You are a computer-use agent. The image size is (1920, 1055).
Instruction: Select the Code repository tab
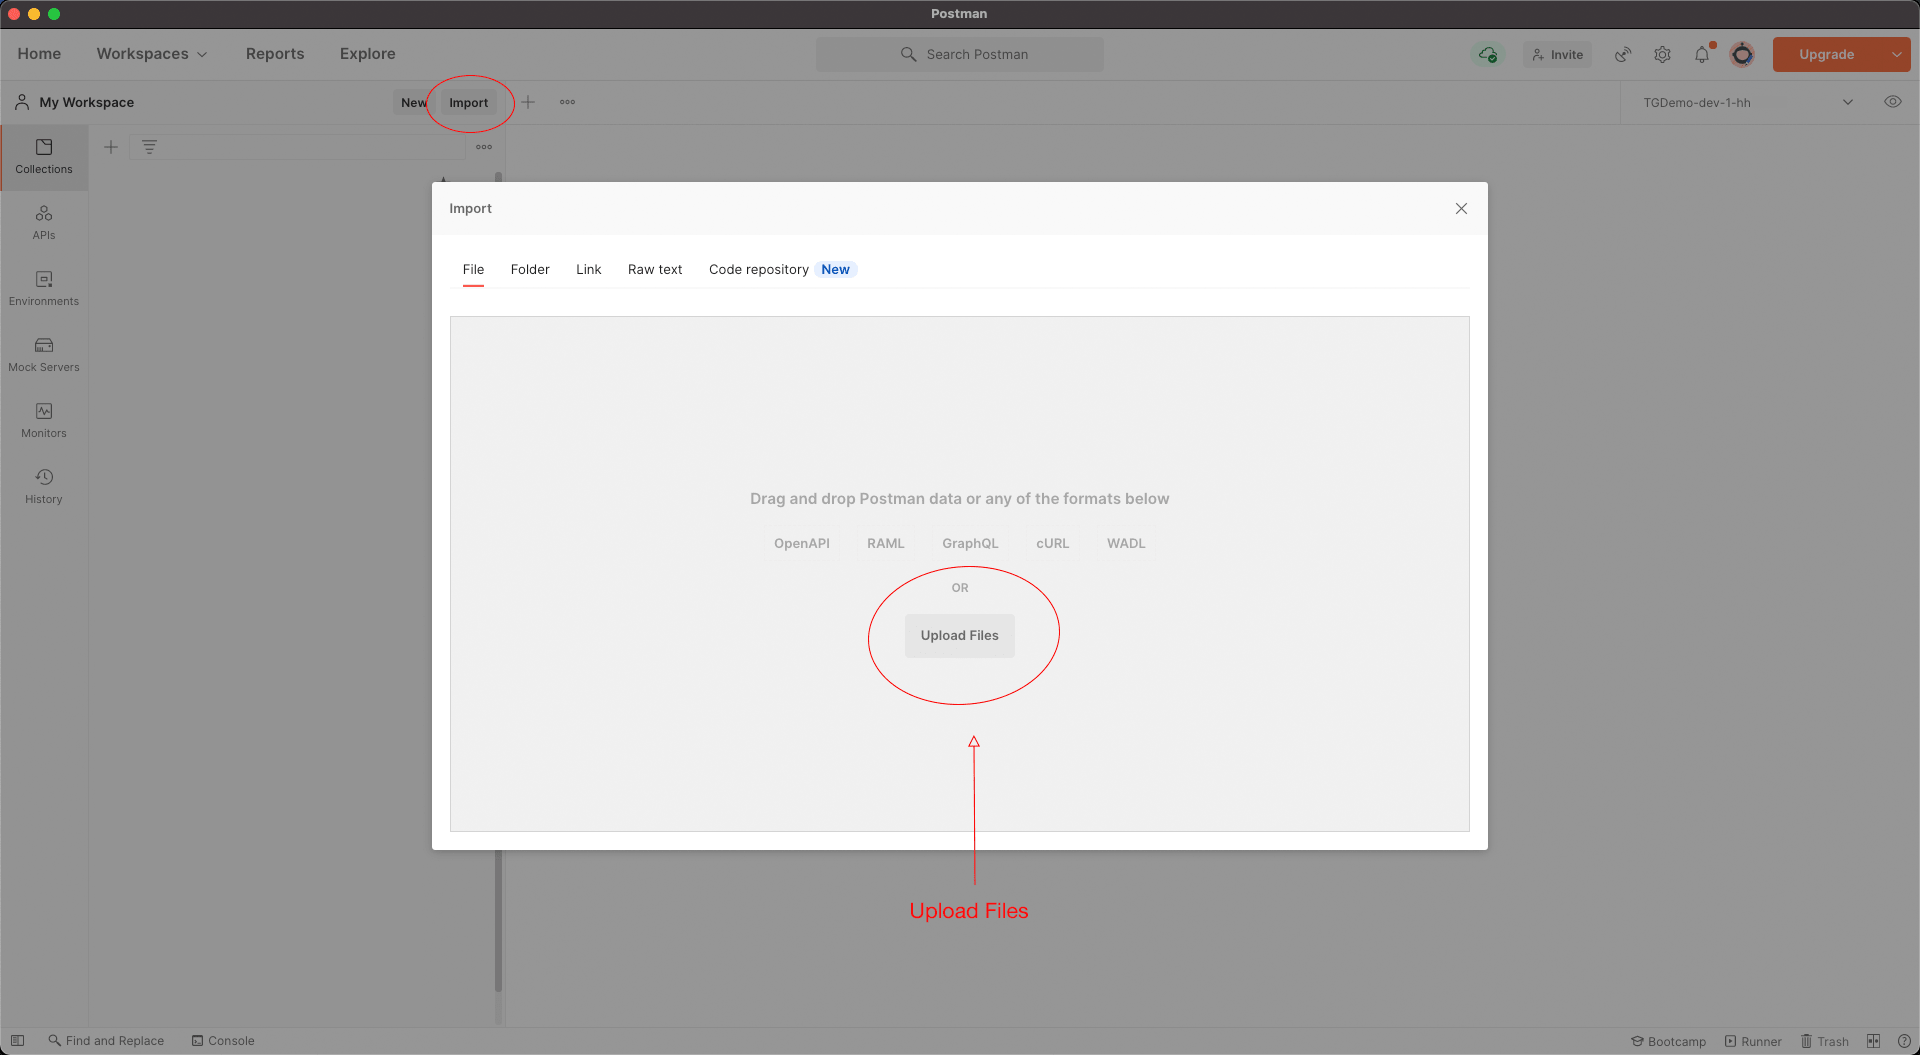(759, 270)
